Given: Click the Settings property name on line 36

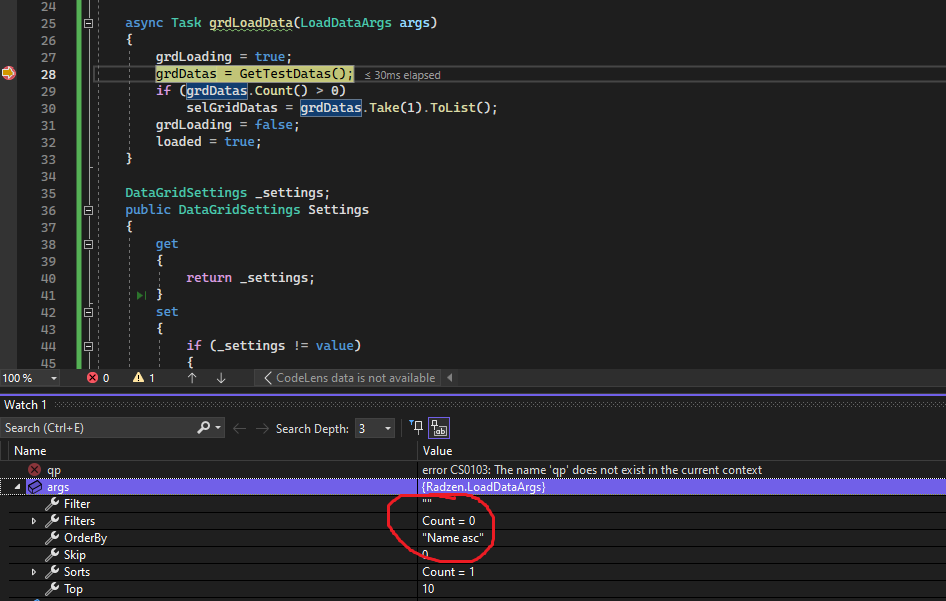Looking at the screenshot, I should (x=338, y=210).
